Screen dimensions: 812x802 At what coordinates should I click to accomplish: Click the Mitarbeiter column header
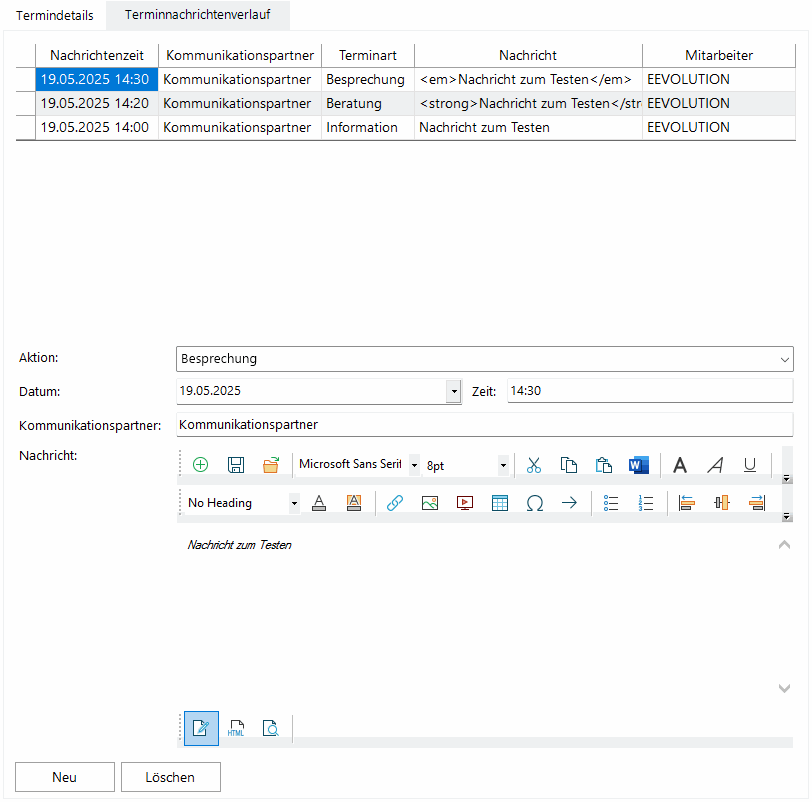click(719, 55)
